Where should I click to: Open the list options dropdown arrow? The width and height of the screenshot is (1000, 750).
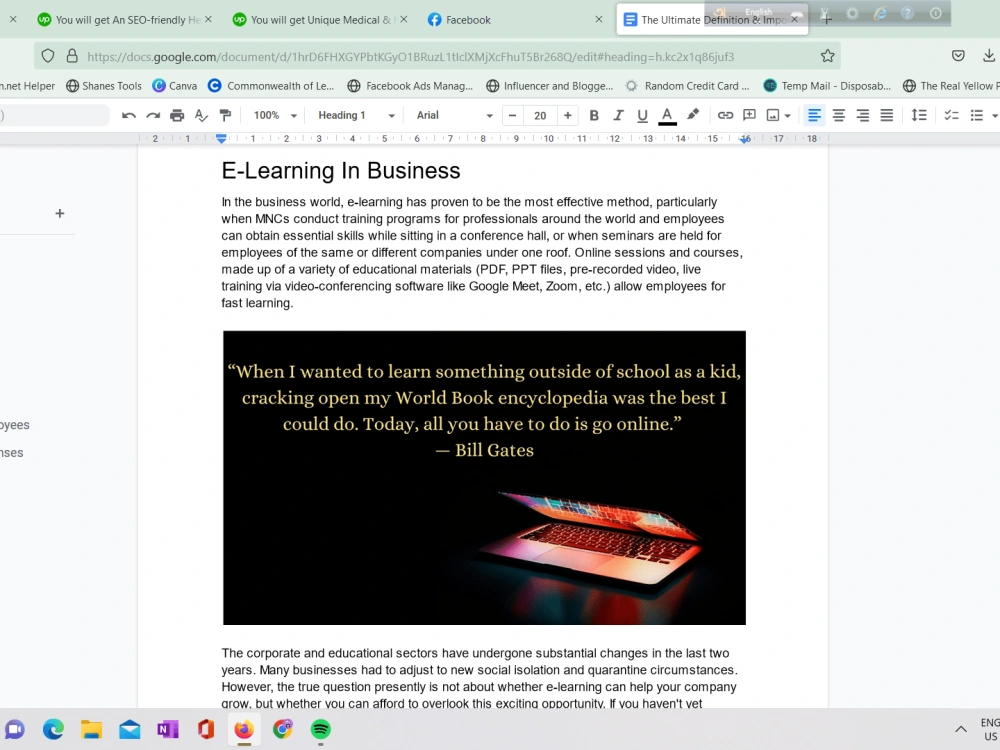tap(994, 116)
